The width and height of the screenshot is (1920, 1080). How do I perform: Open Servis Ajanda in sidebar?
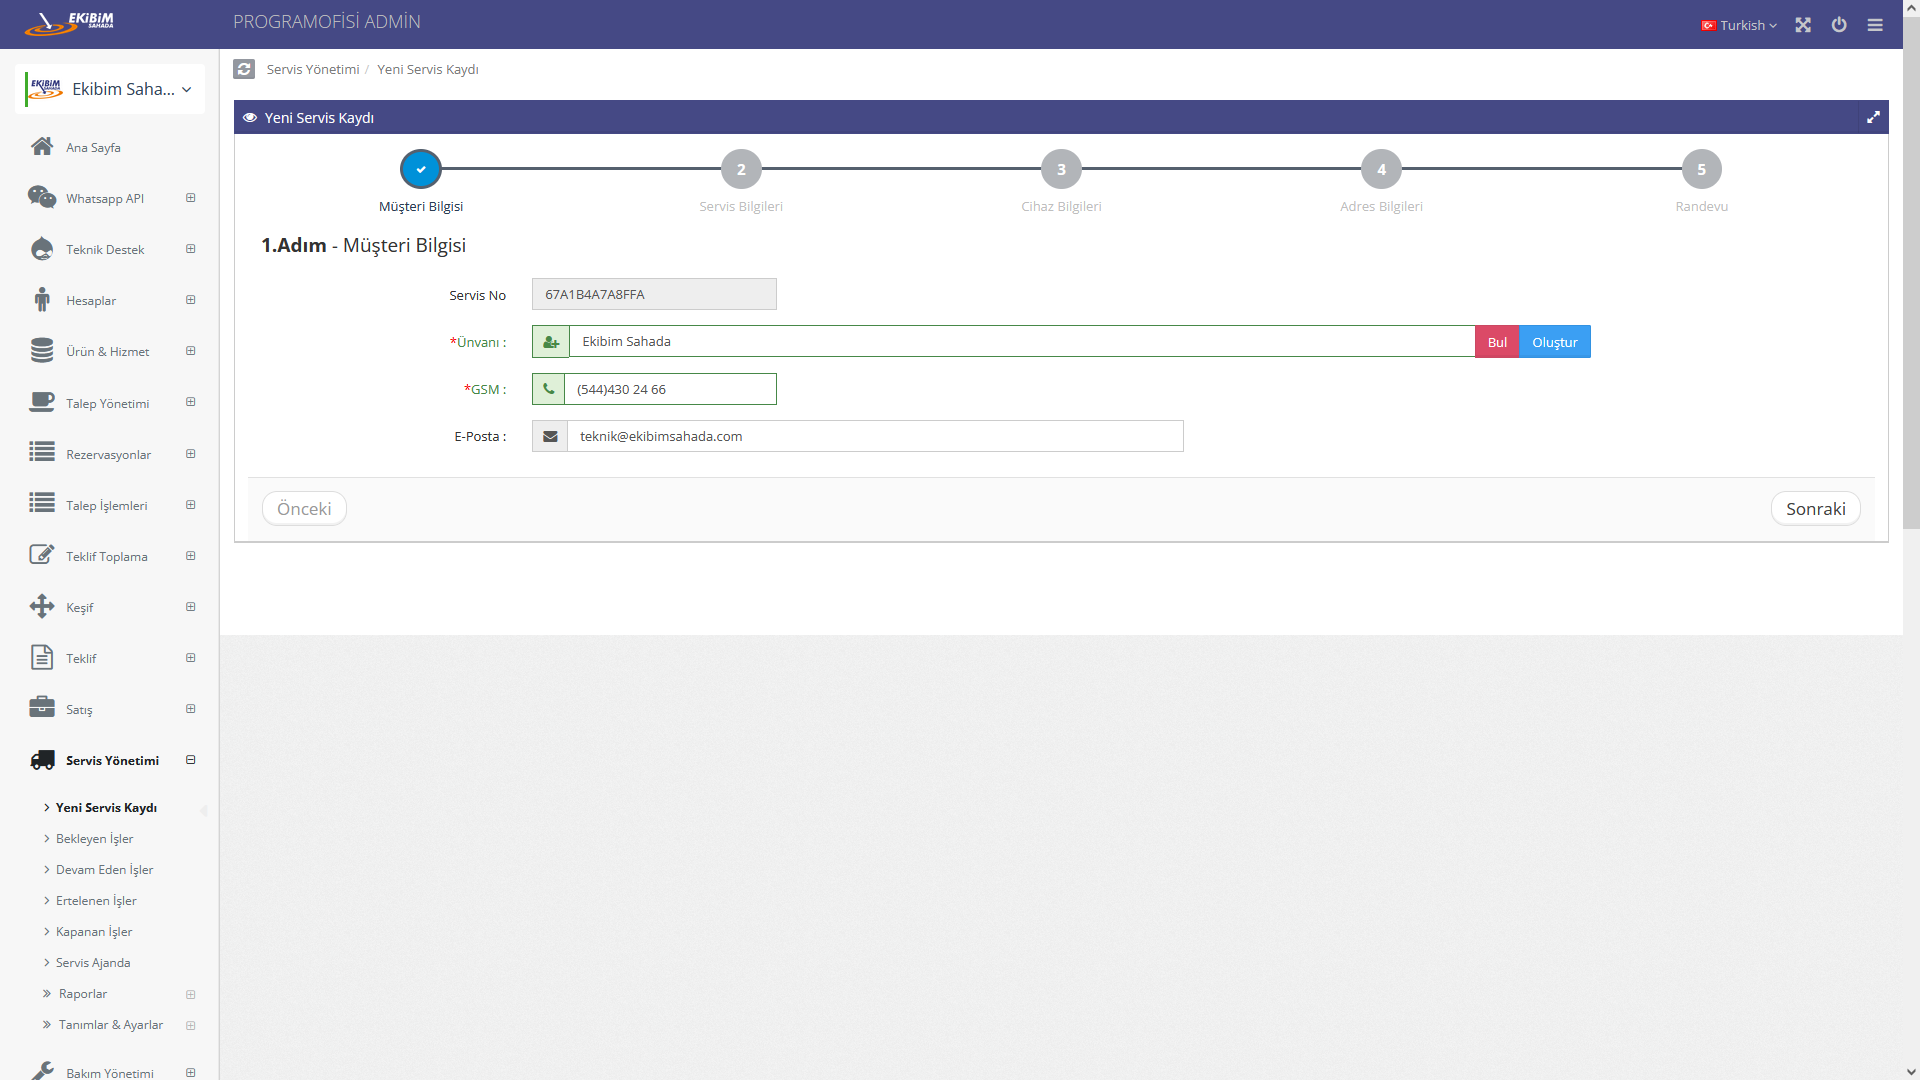point(93,963)
